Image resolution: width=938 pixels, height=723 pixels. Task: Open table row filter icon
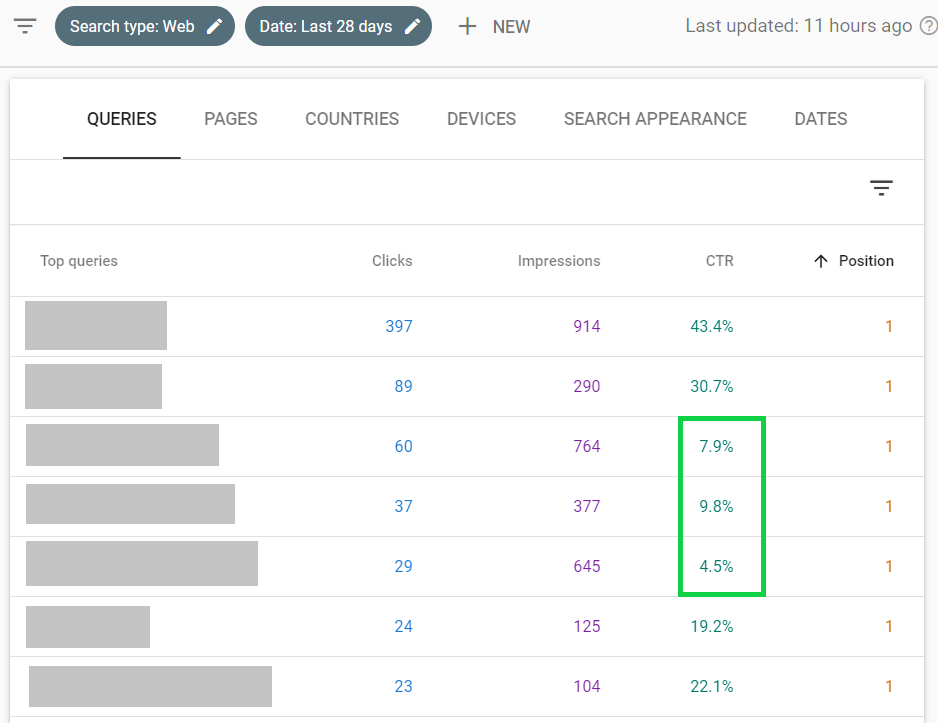tap(881, 188)
